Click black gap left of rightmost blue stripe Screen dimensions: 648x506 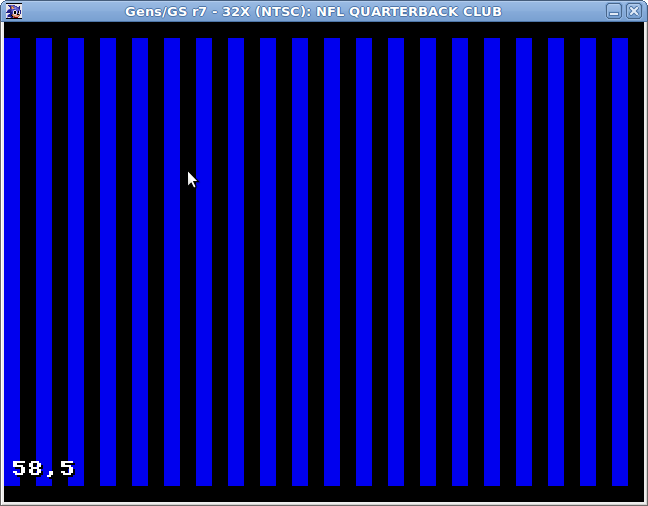click(603, 260)
